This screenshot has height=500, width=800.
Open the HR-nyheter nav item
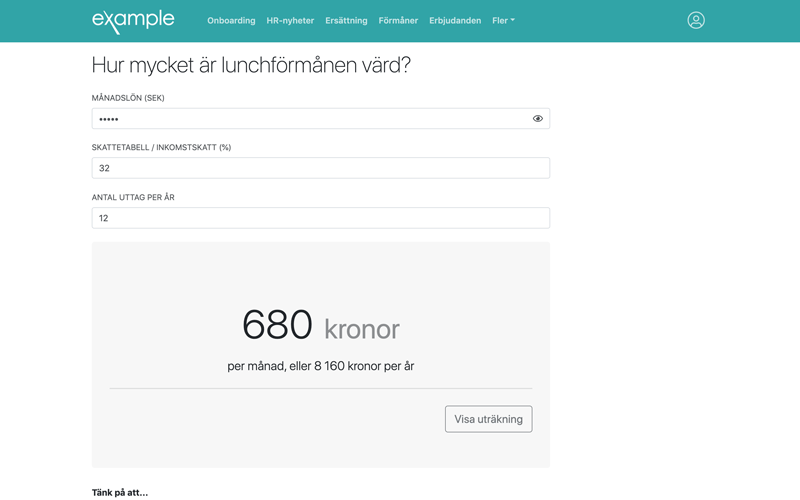pyautogui.click(x=290, y=21)
